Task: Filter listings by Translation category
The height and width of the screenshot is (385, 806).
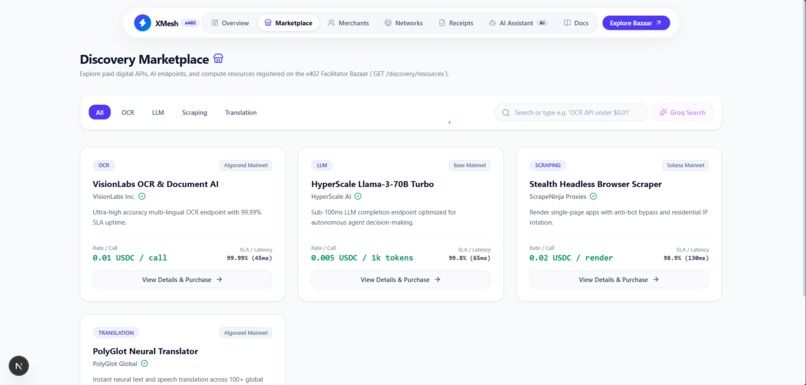Action: (x=241, y=112)
